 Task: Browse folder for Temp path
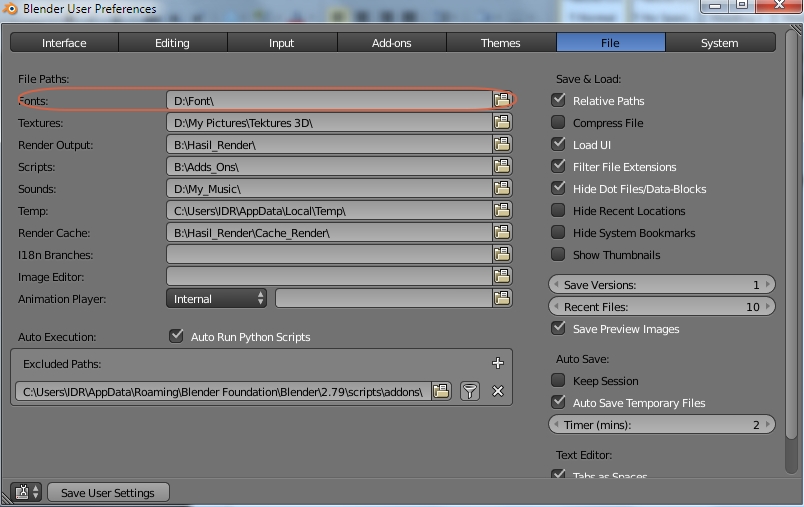pos(502,210)
